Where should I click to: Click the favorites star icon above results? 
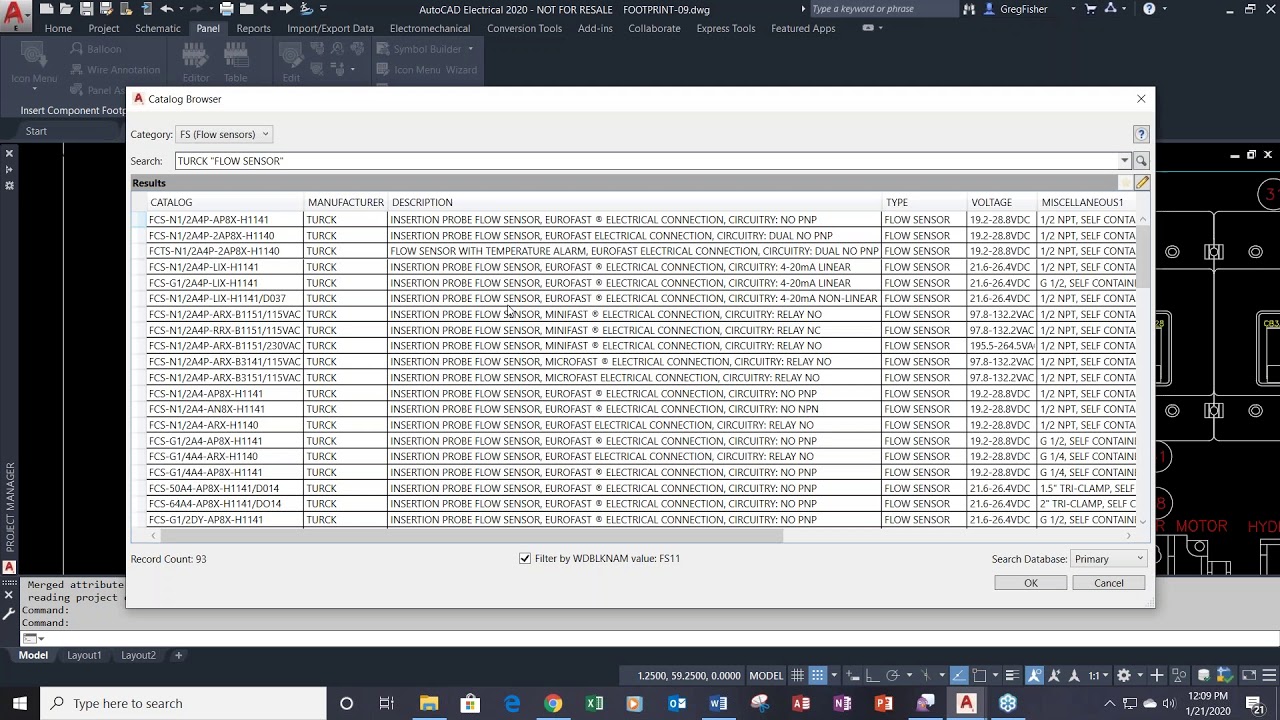click(x=1126, y=183)
